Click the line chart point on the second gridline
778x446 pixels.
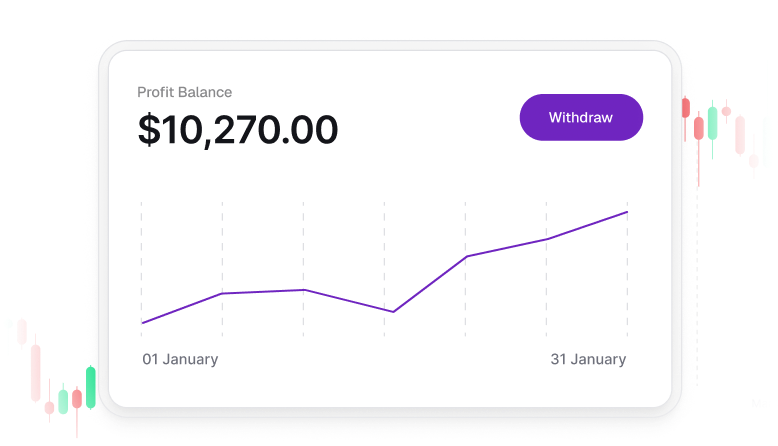222,293
